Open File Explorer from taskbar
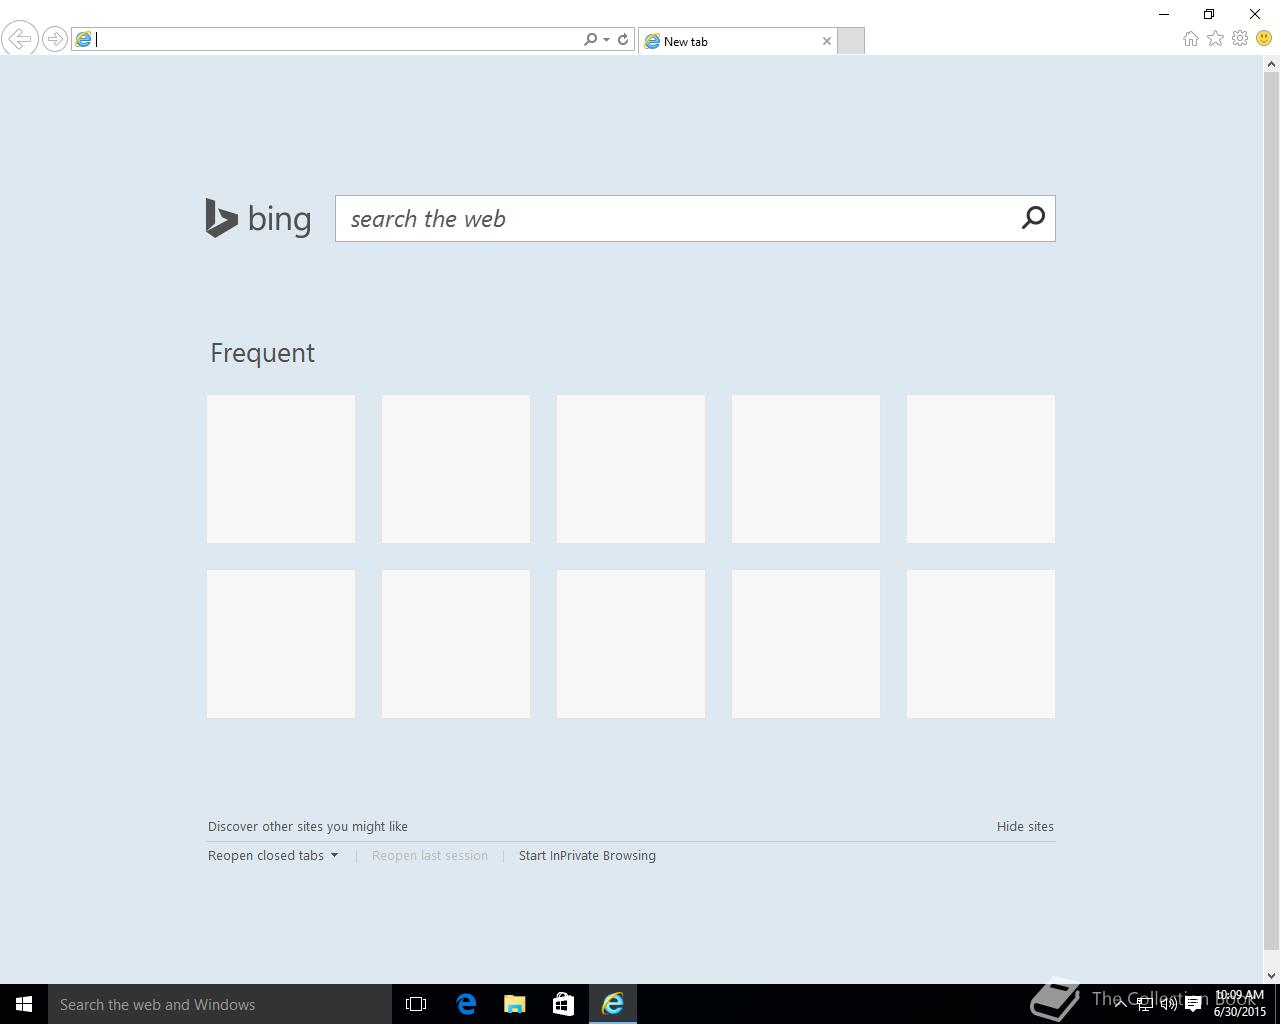The width and height of the screenshot is (1280, 1024). [x=514, y=1004]
